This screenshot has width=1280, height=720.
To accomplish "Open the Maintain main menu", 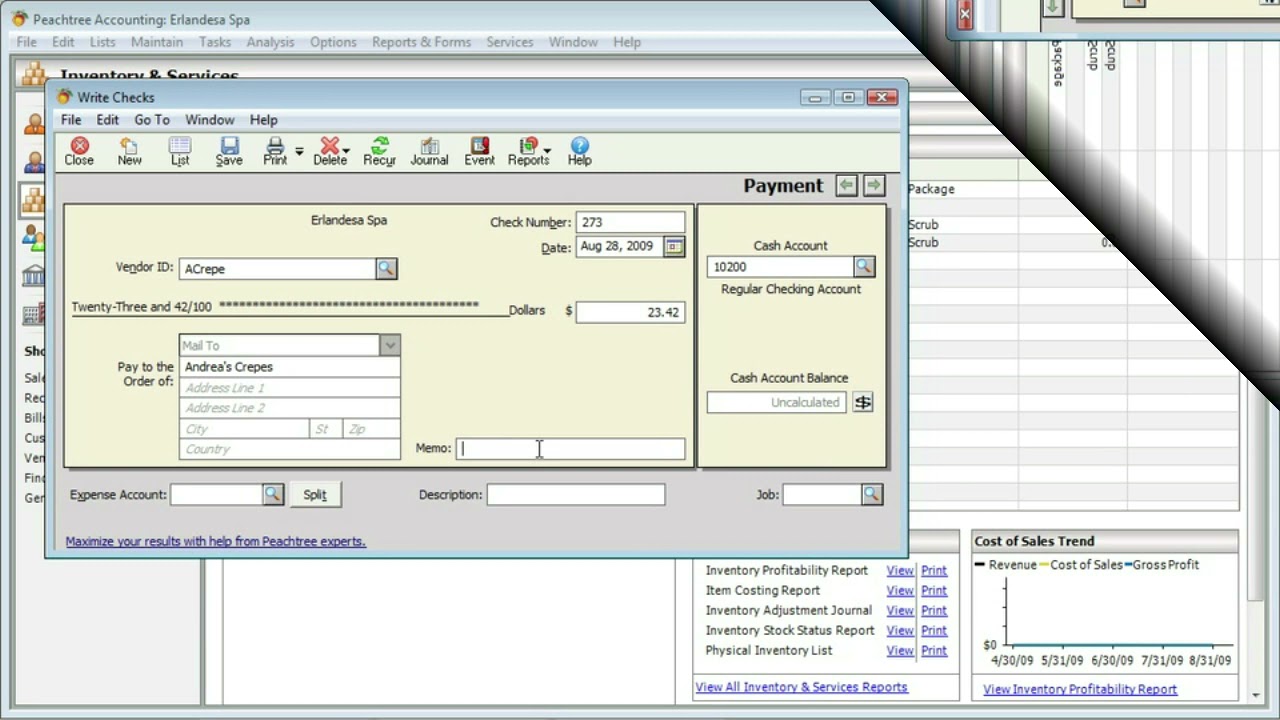I will pos(157,42).
